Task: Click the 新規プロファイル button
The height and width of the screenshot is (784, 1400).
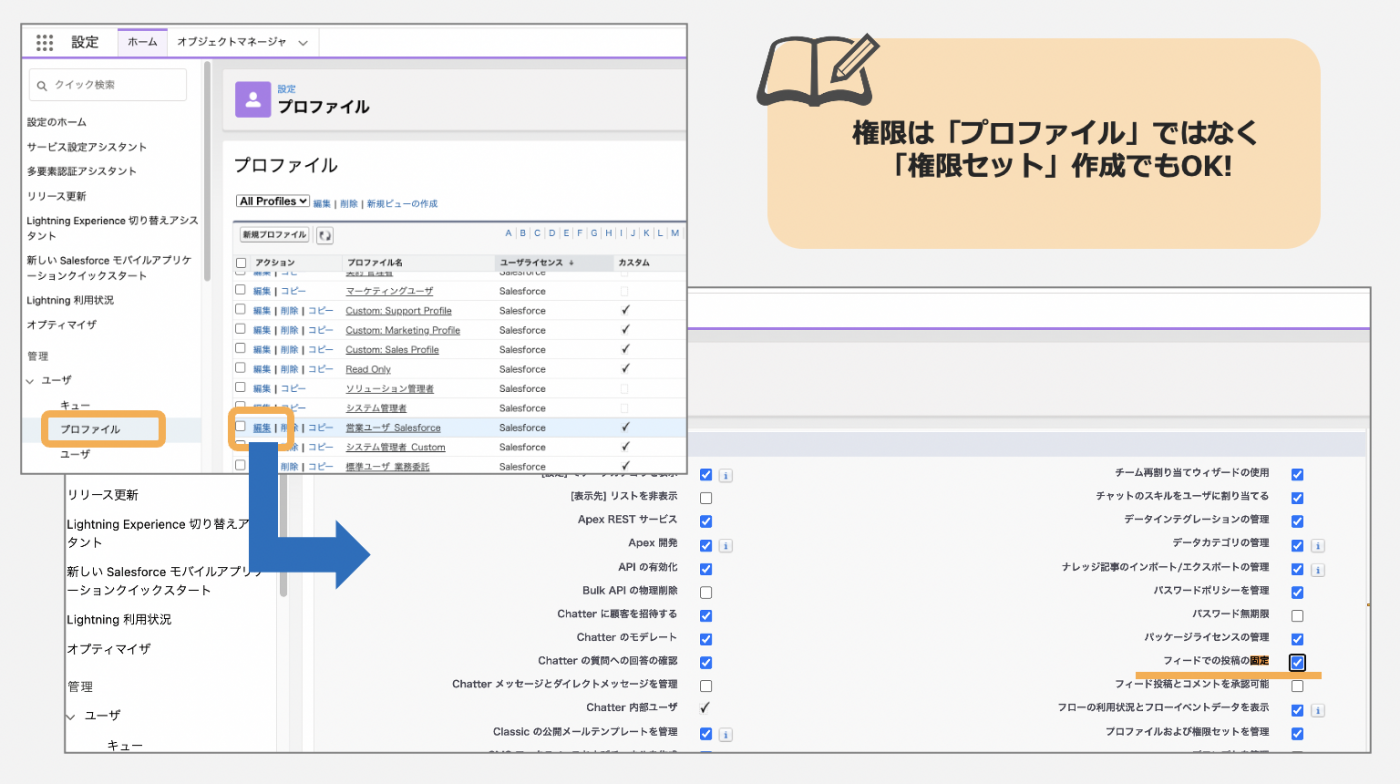Action: click(274, 235)
